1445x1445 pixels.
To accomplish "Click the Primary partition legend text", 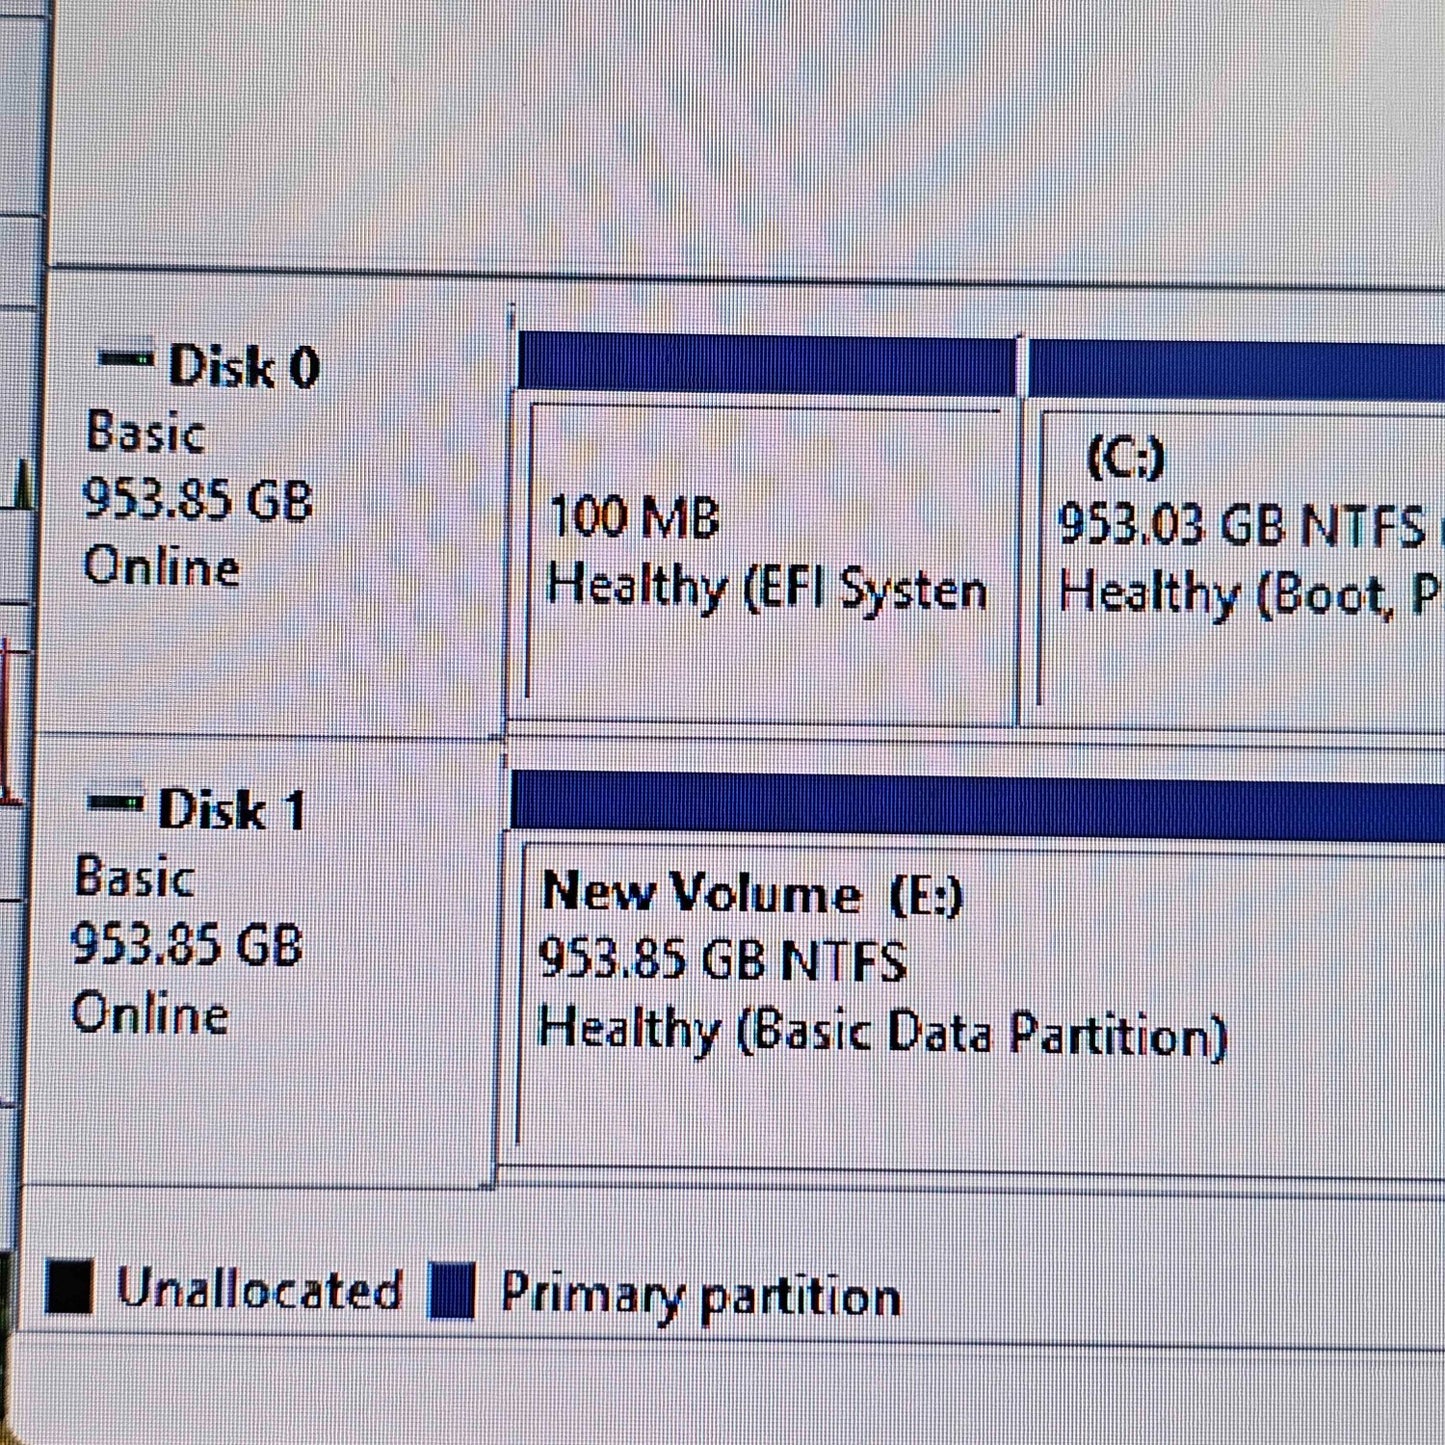I will (700, 1295).
